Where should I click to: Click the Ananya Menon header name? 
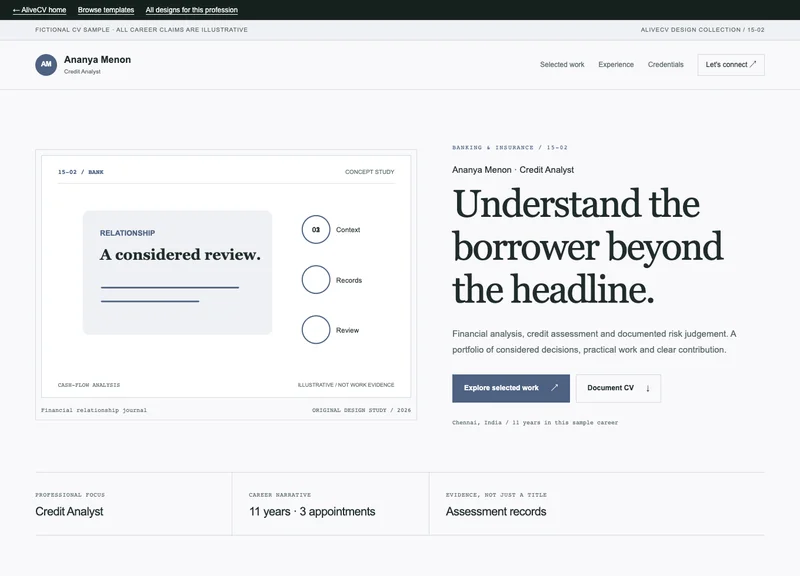coord(97,60)
